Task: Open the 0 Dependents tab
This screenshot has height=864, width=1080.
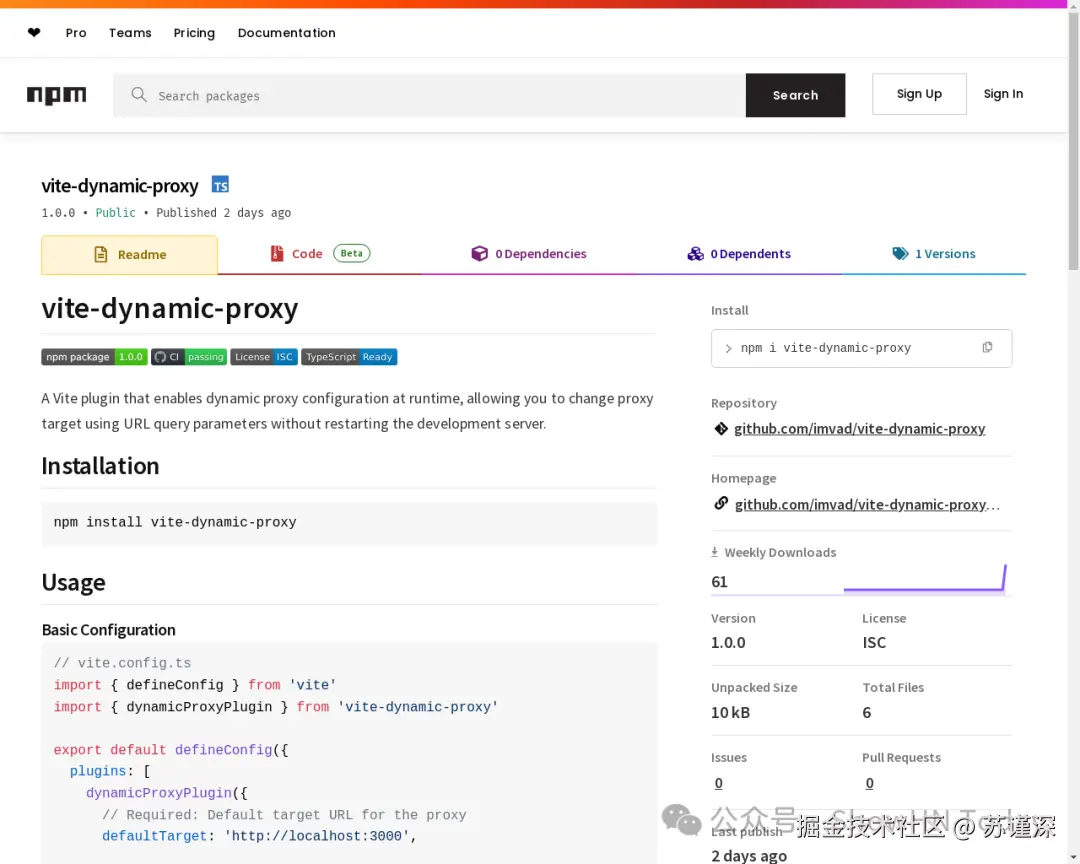Action: tap(738, 254)
